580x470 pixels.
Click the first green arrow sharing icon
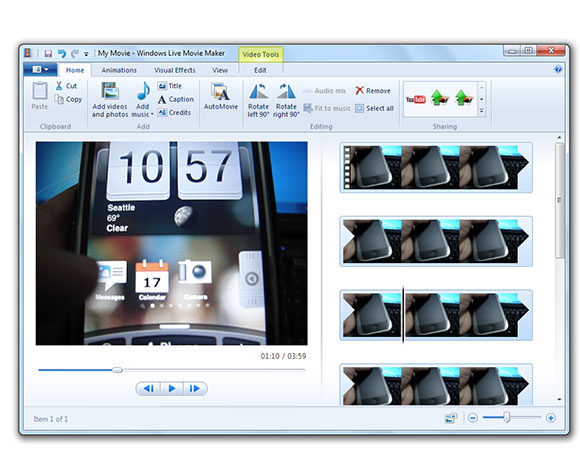coord(440,98)
